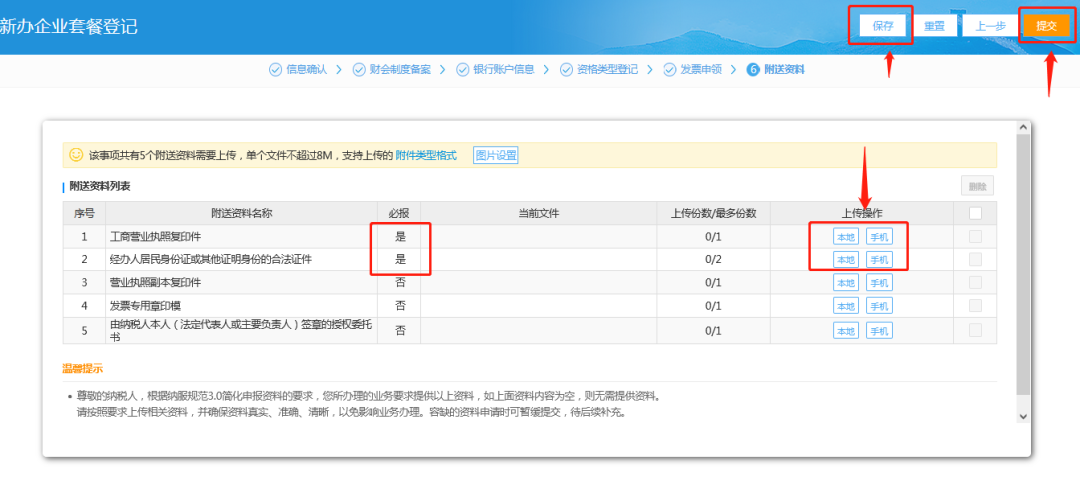The width and height of the screenshot is (1080, 485).
Task: Tick checkbox for 经办人居民身份证 row
Action: (975, 260)
